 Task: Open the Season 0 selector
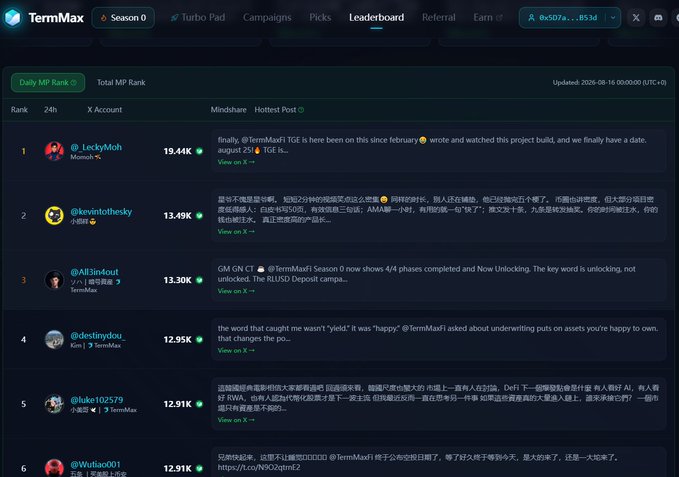click(x=123, y=18)
